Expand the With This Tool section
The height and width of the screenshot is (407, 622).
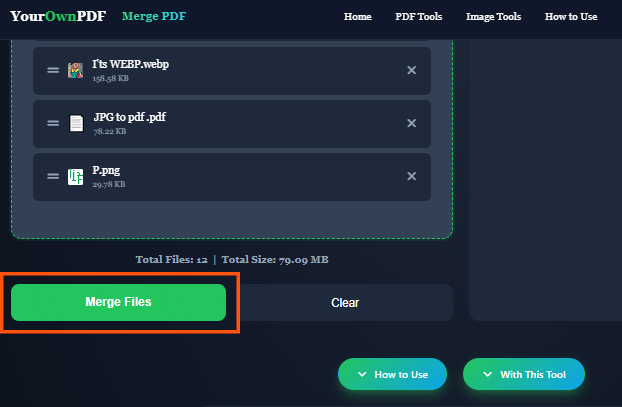point(524,374)
